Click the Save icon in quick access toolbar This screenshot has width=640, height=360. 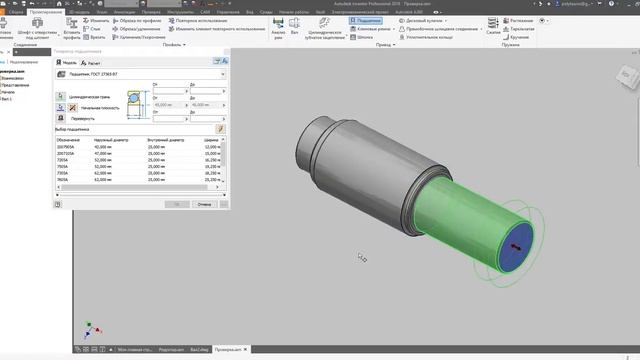pos(24,4)
